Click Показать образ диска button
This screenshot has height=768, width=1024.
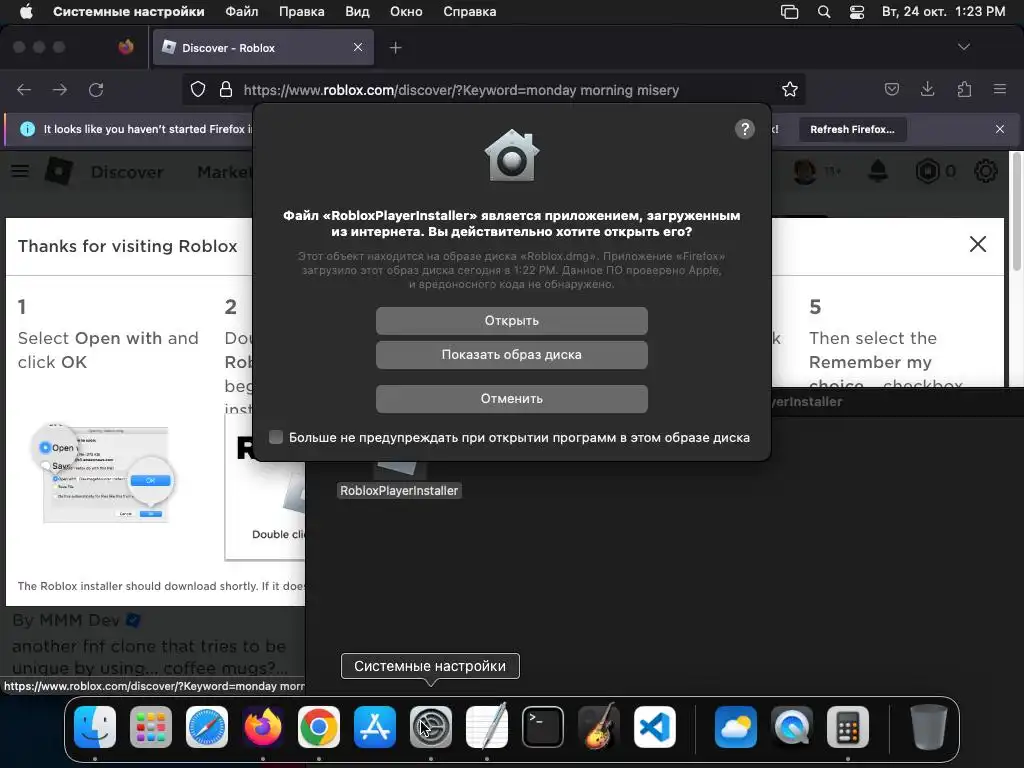pyautogui.click(x=511, y=355)
